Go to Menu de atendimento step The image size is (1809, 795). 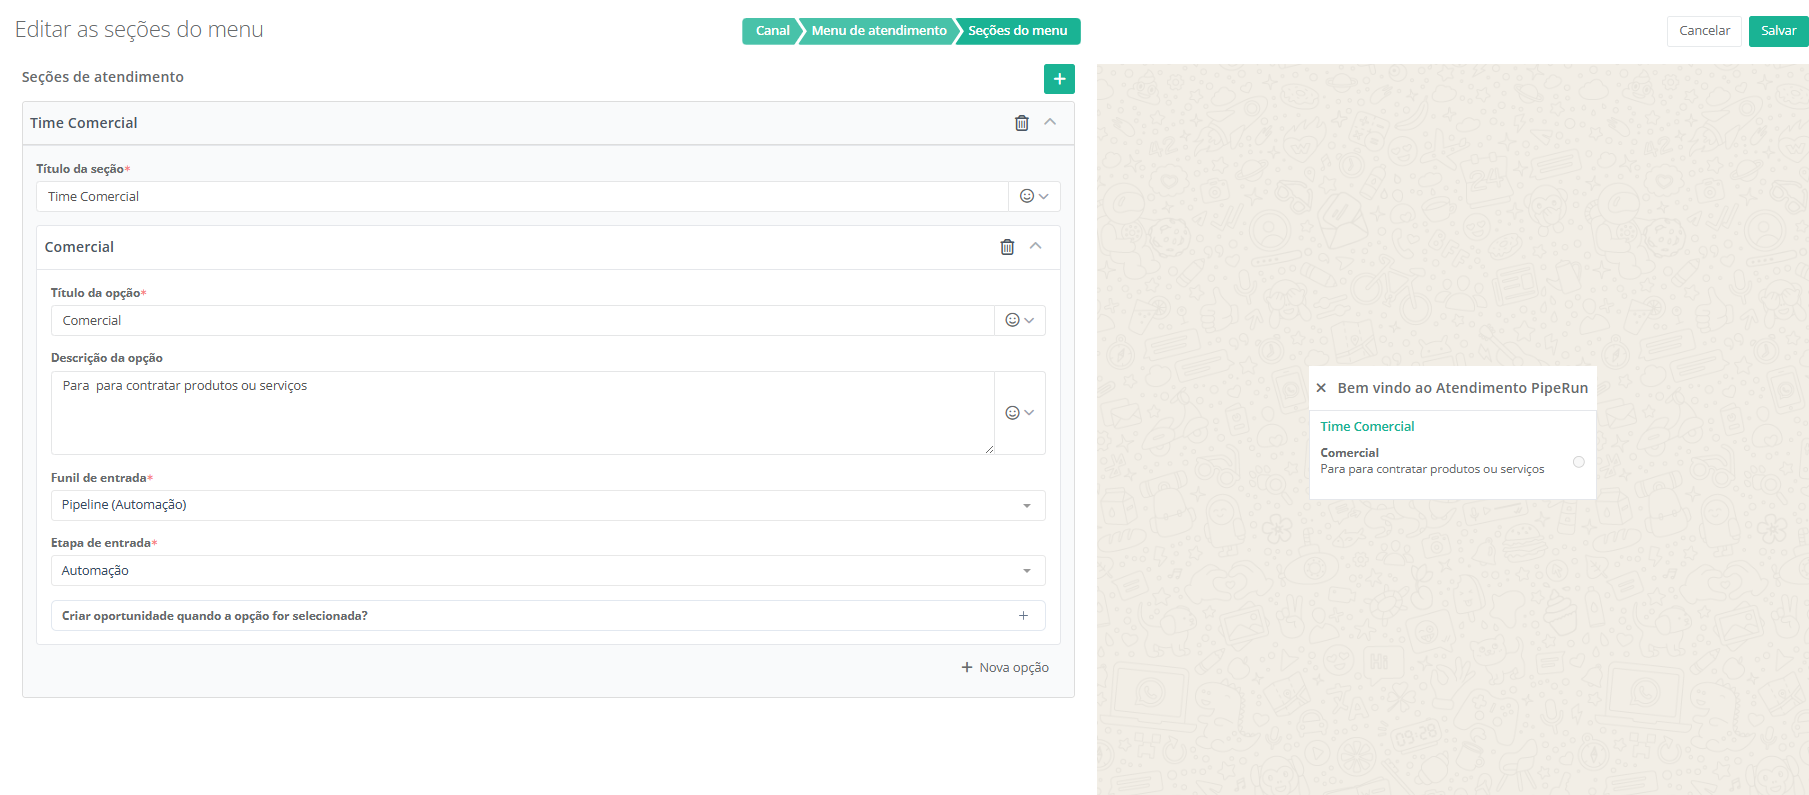(878, 31)
